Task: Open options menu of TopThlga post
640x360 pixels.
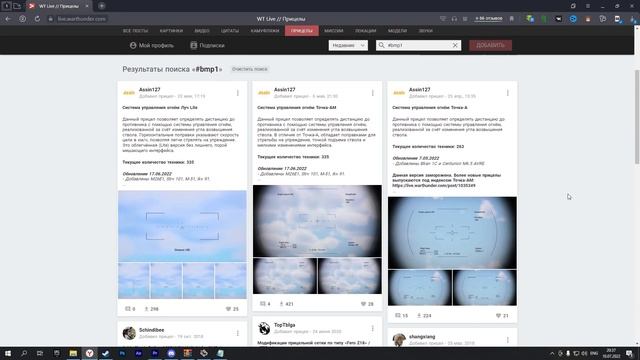Action: 373,329
